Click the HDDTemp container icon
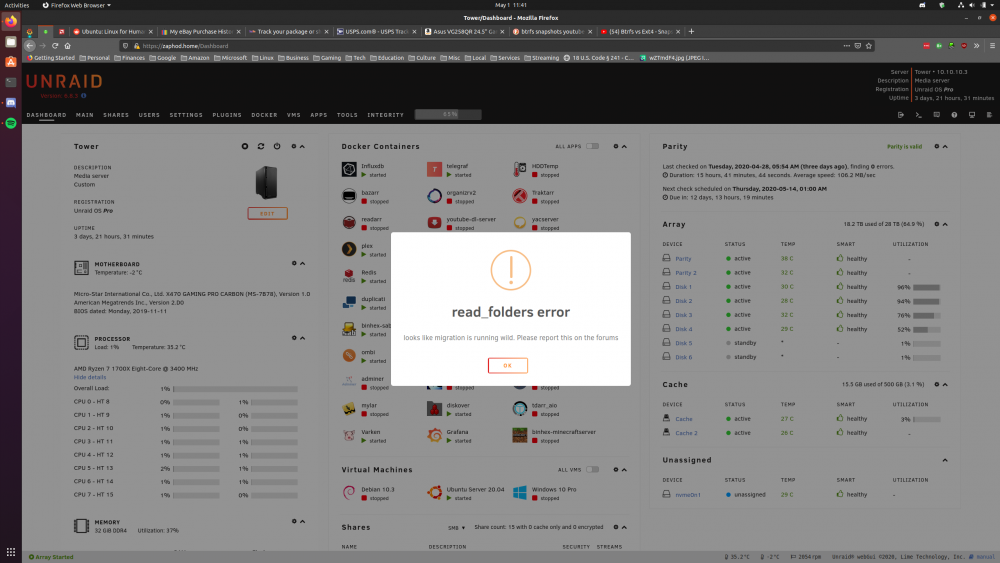The image size is (1000, 563). (520, 169)
